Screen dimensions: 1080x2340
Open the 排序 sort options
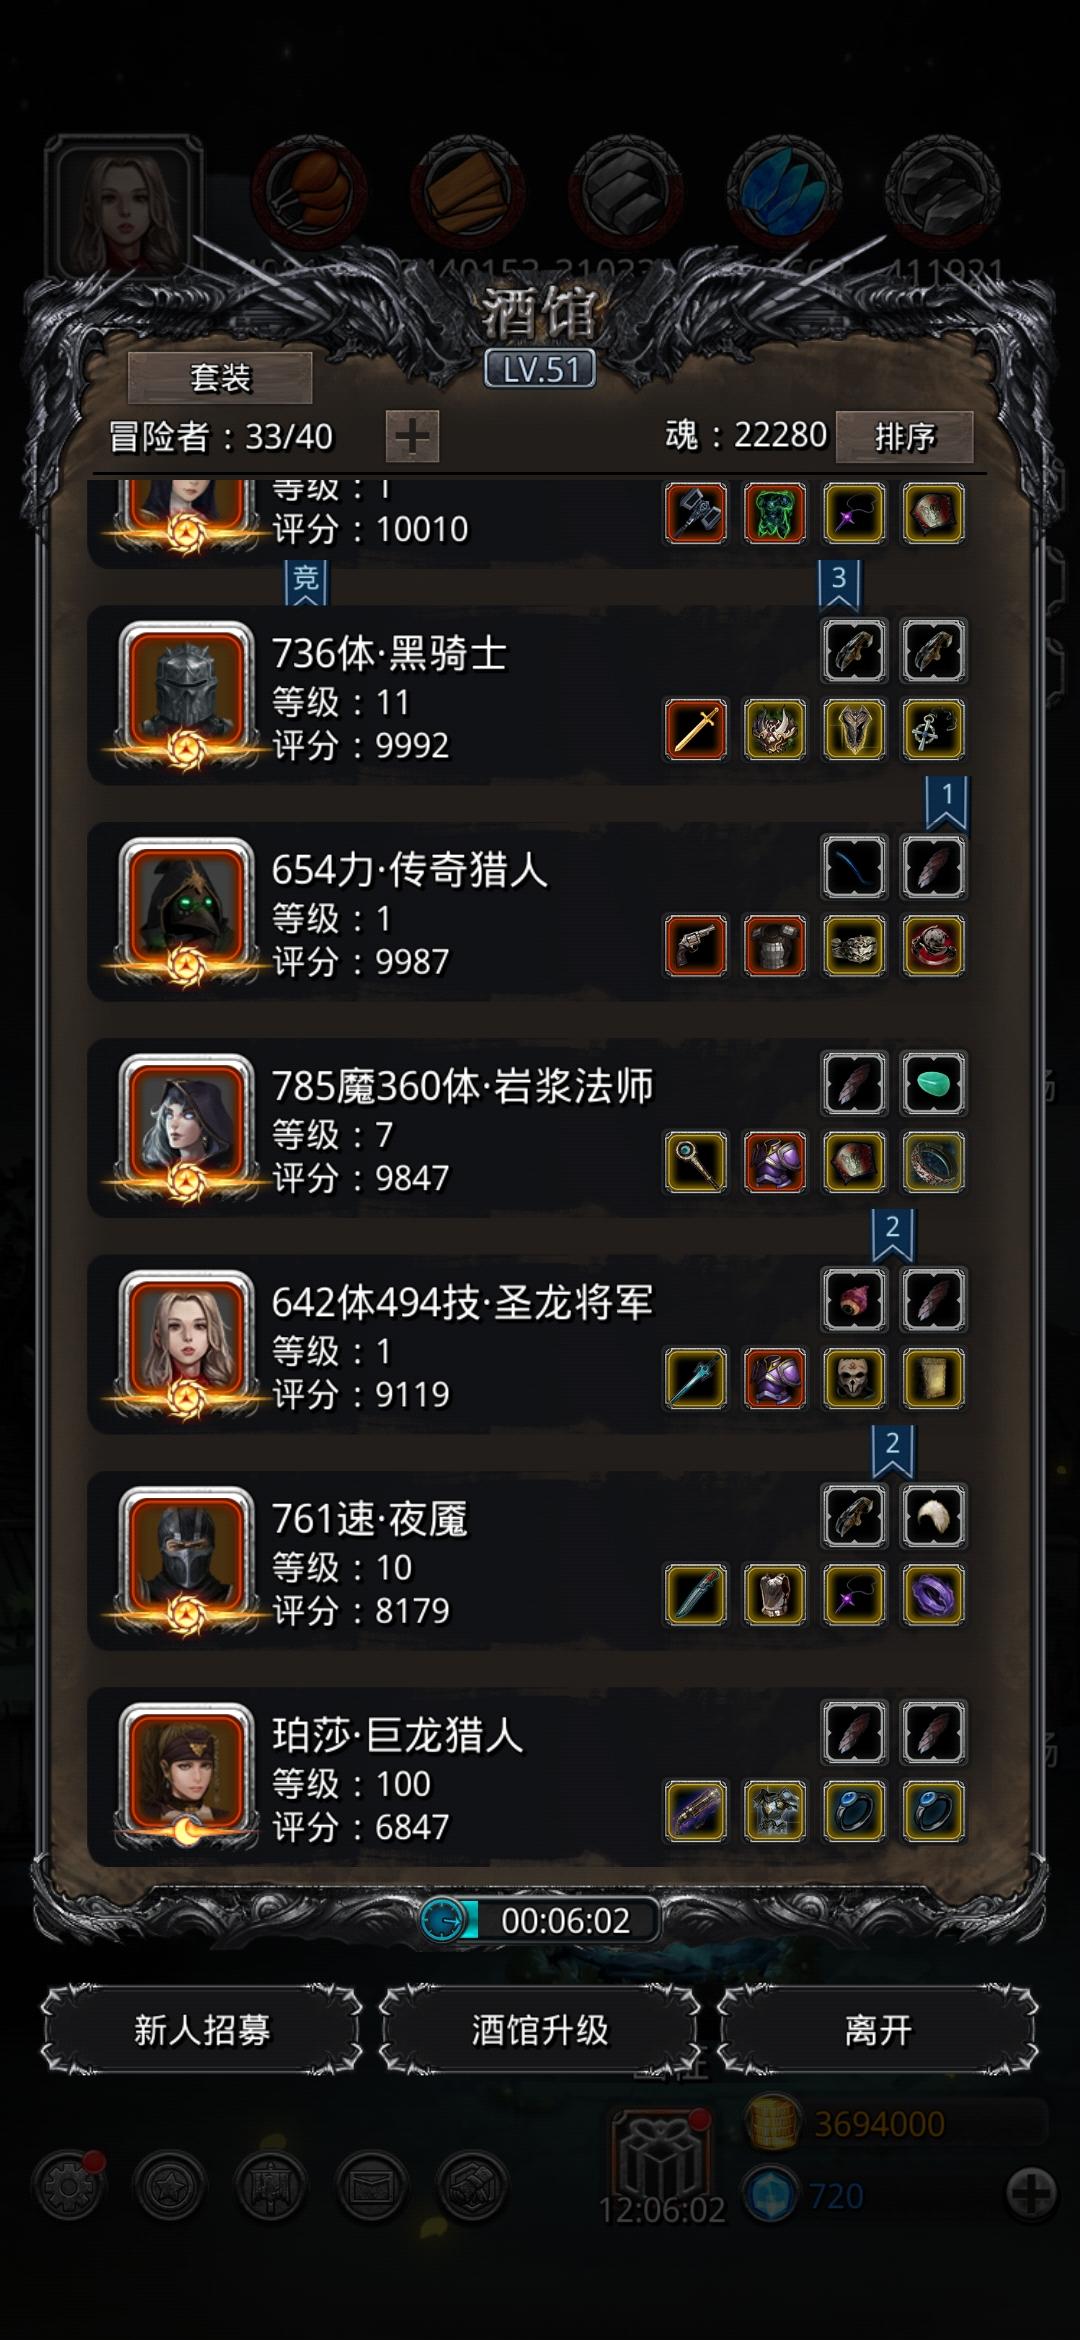[905, 436]
